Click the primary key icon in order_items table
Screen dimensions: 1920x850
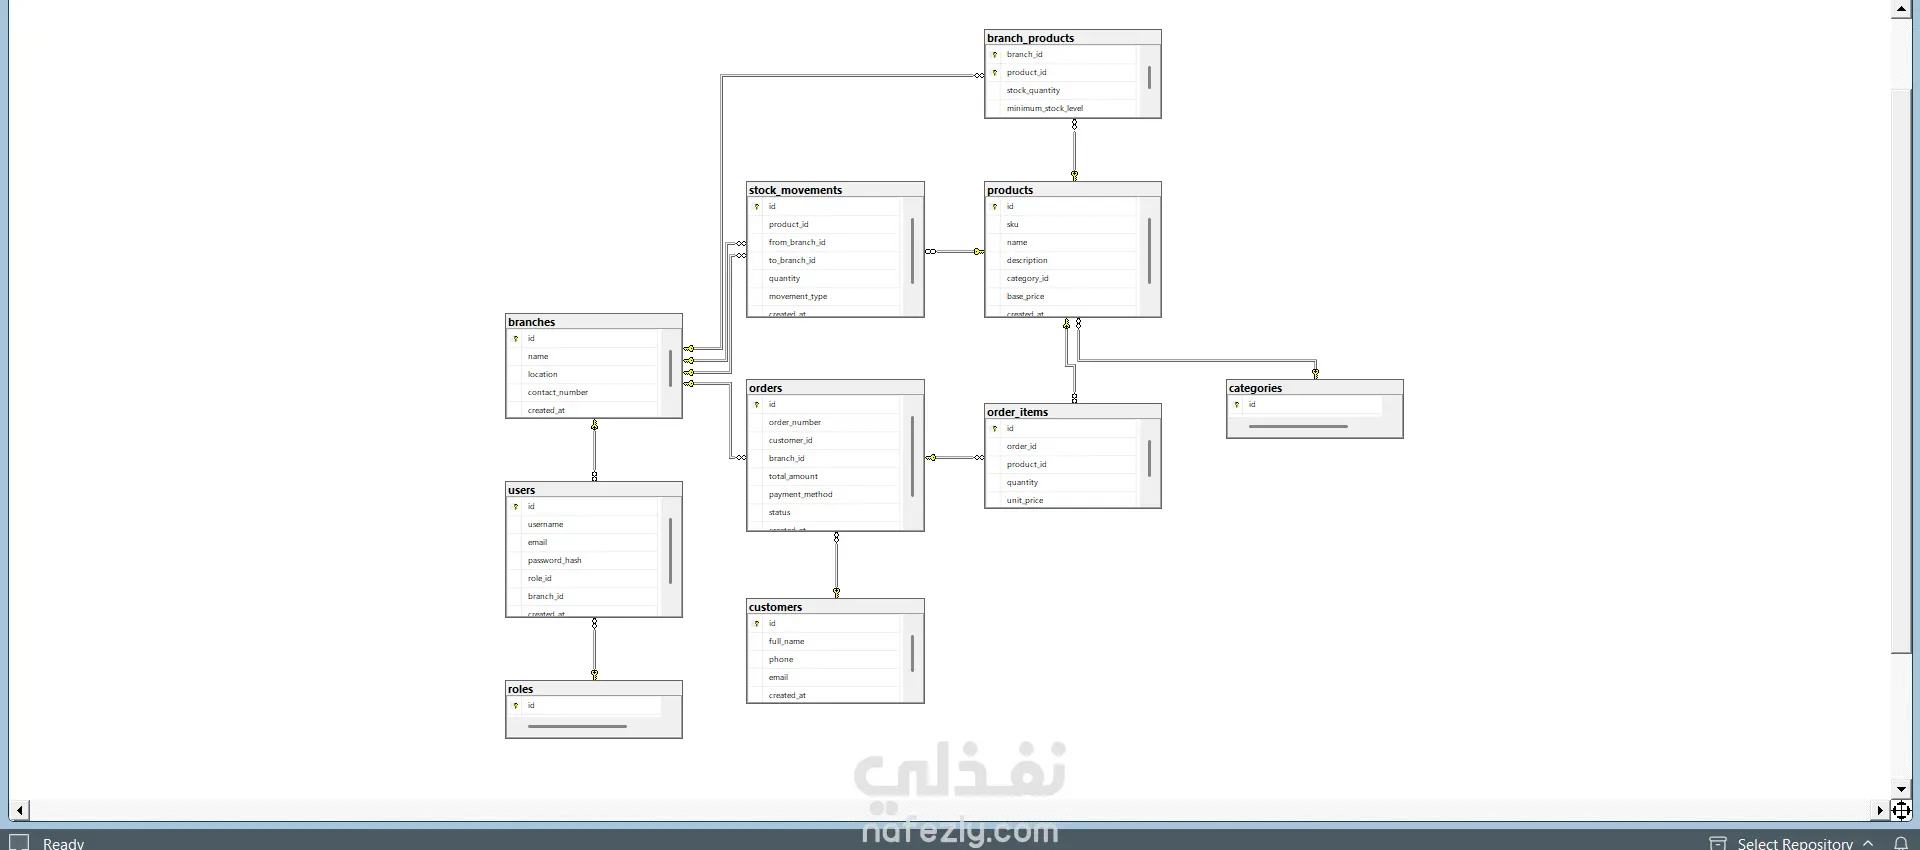(995, 429)
